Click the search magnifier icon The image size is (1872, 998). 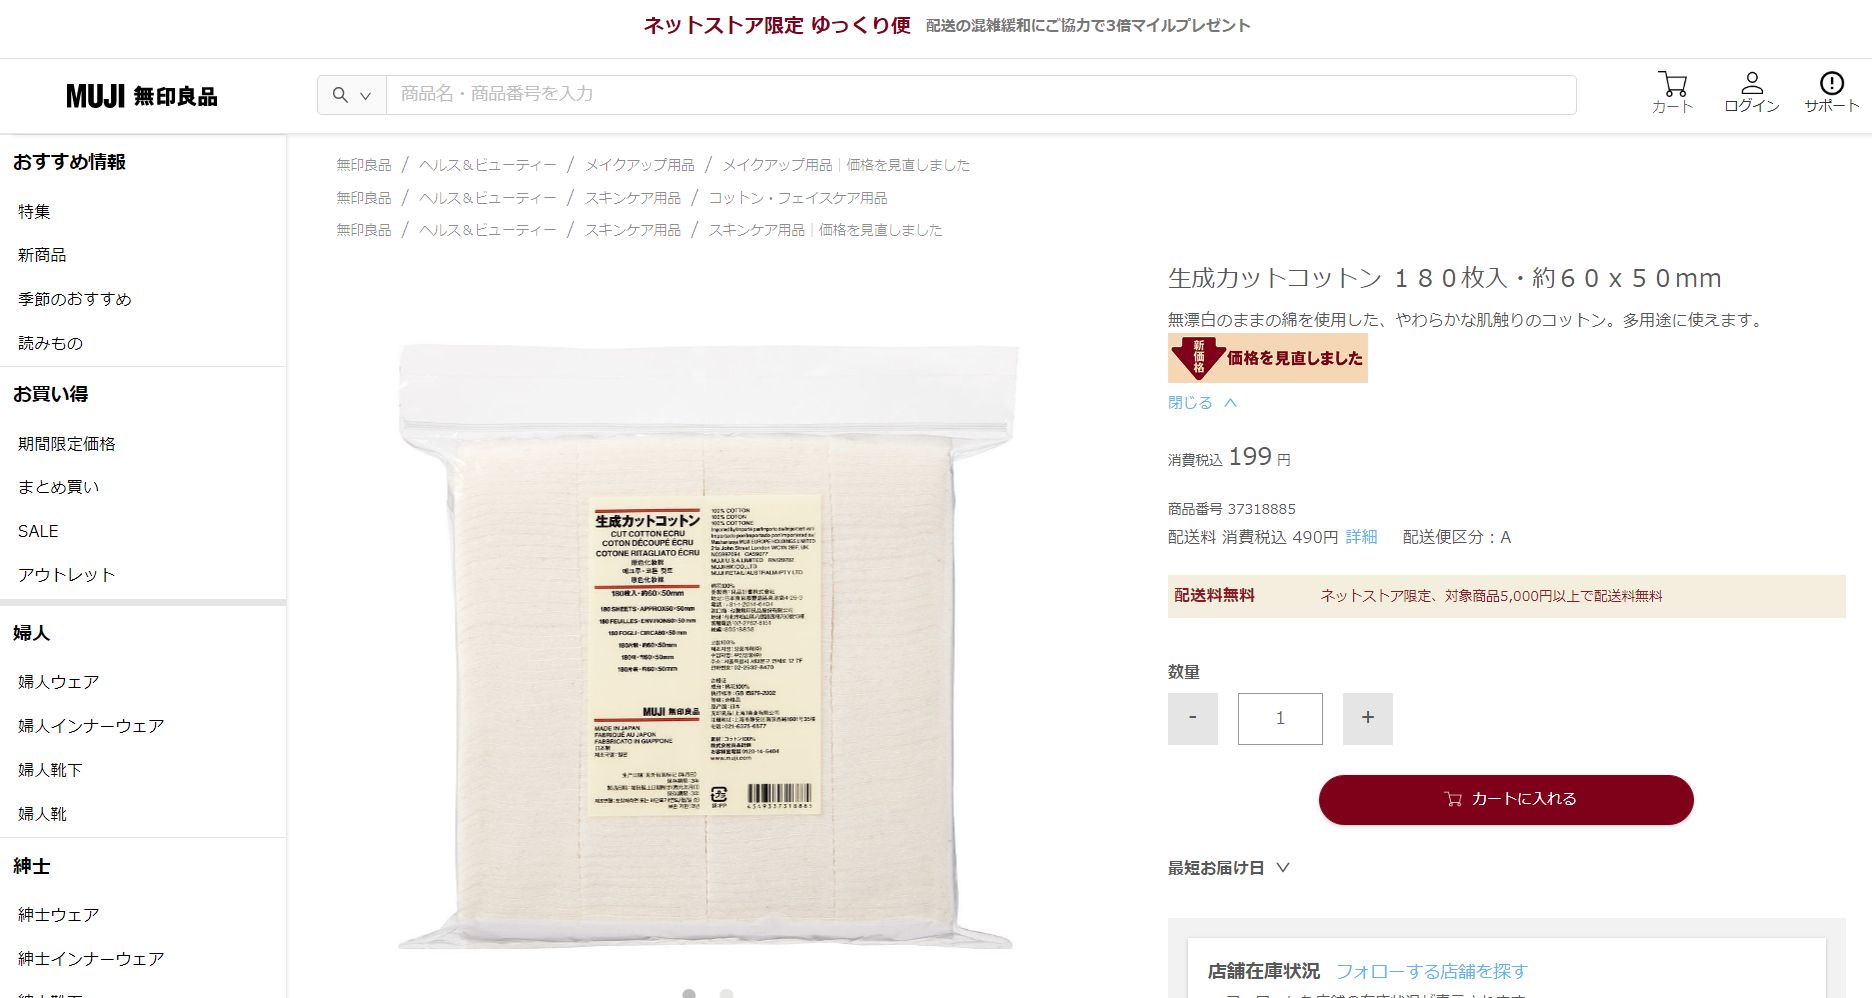[x=340, y=95]
